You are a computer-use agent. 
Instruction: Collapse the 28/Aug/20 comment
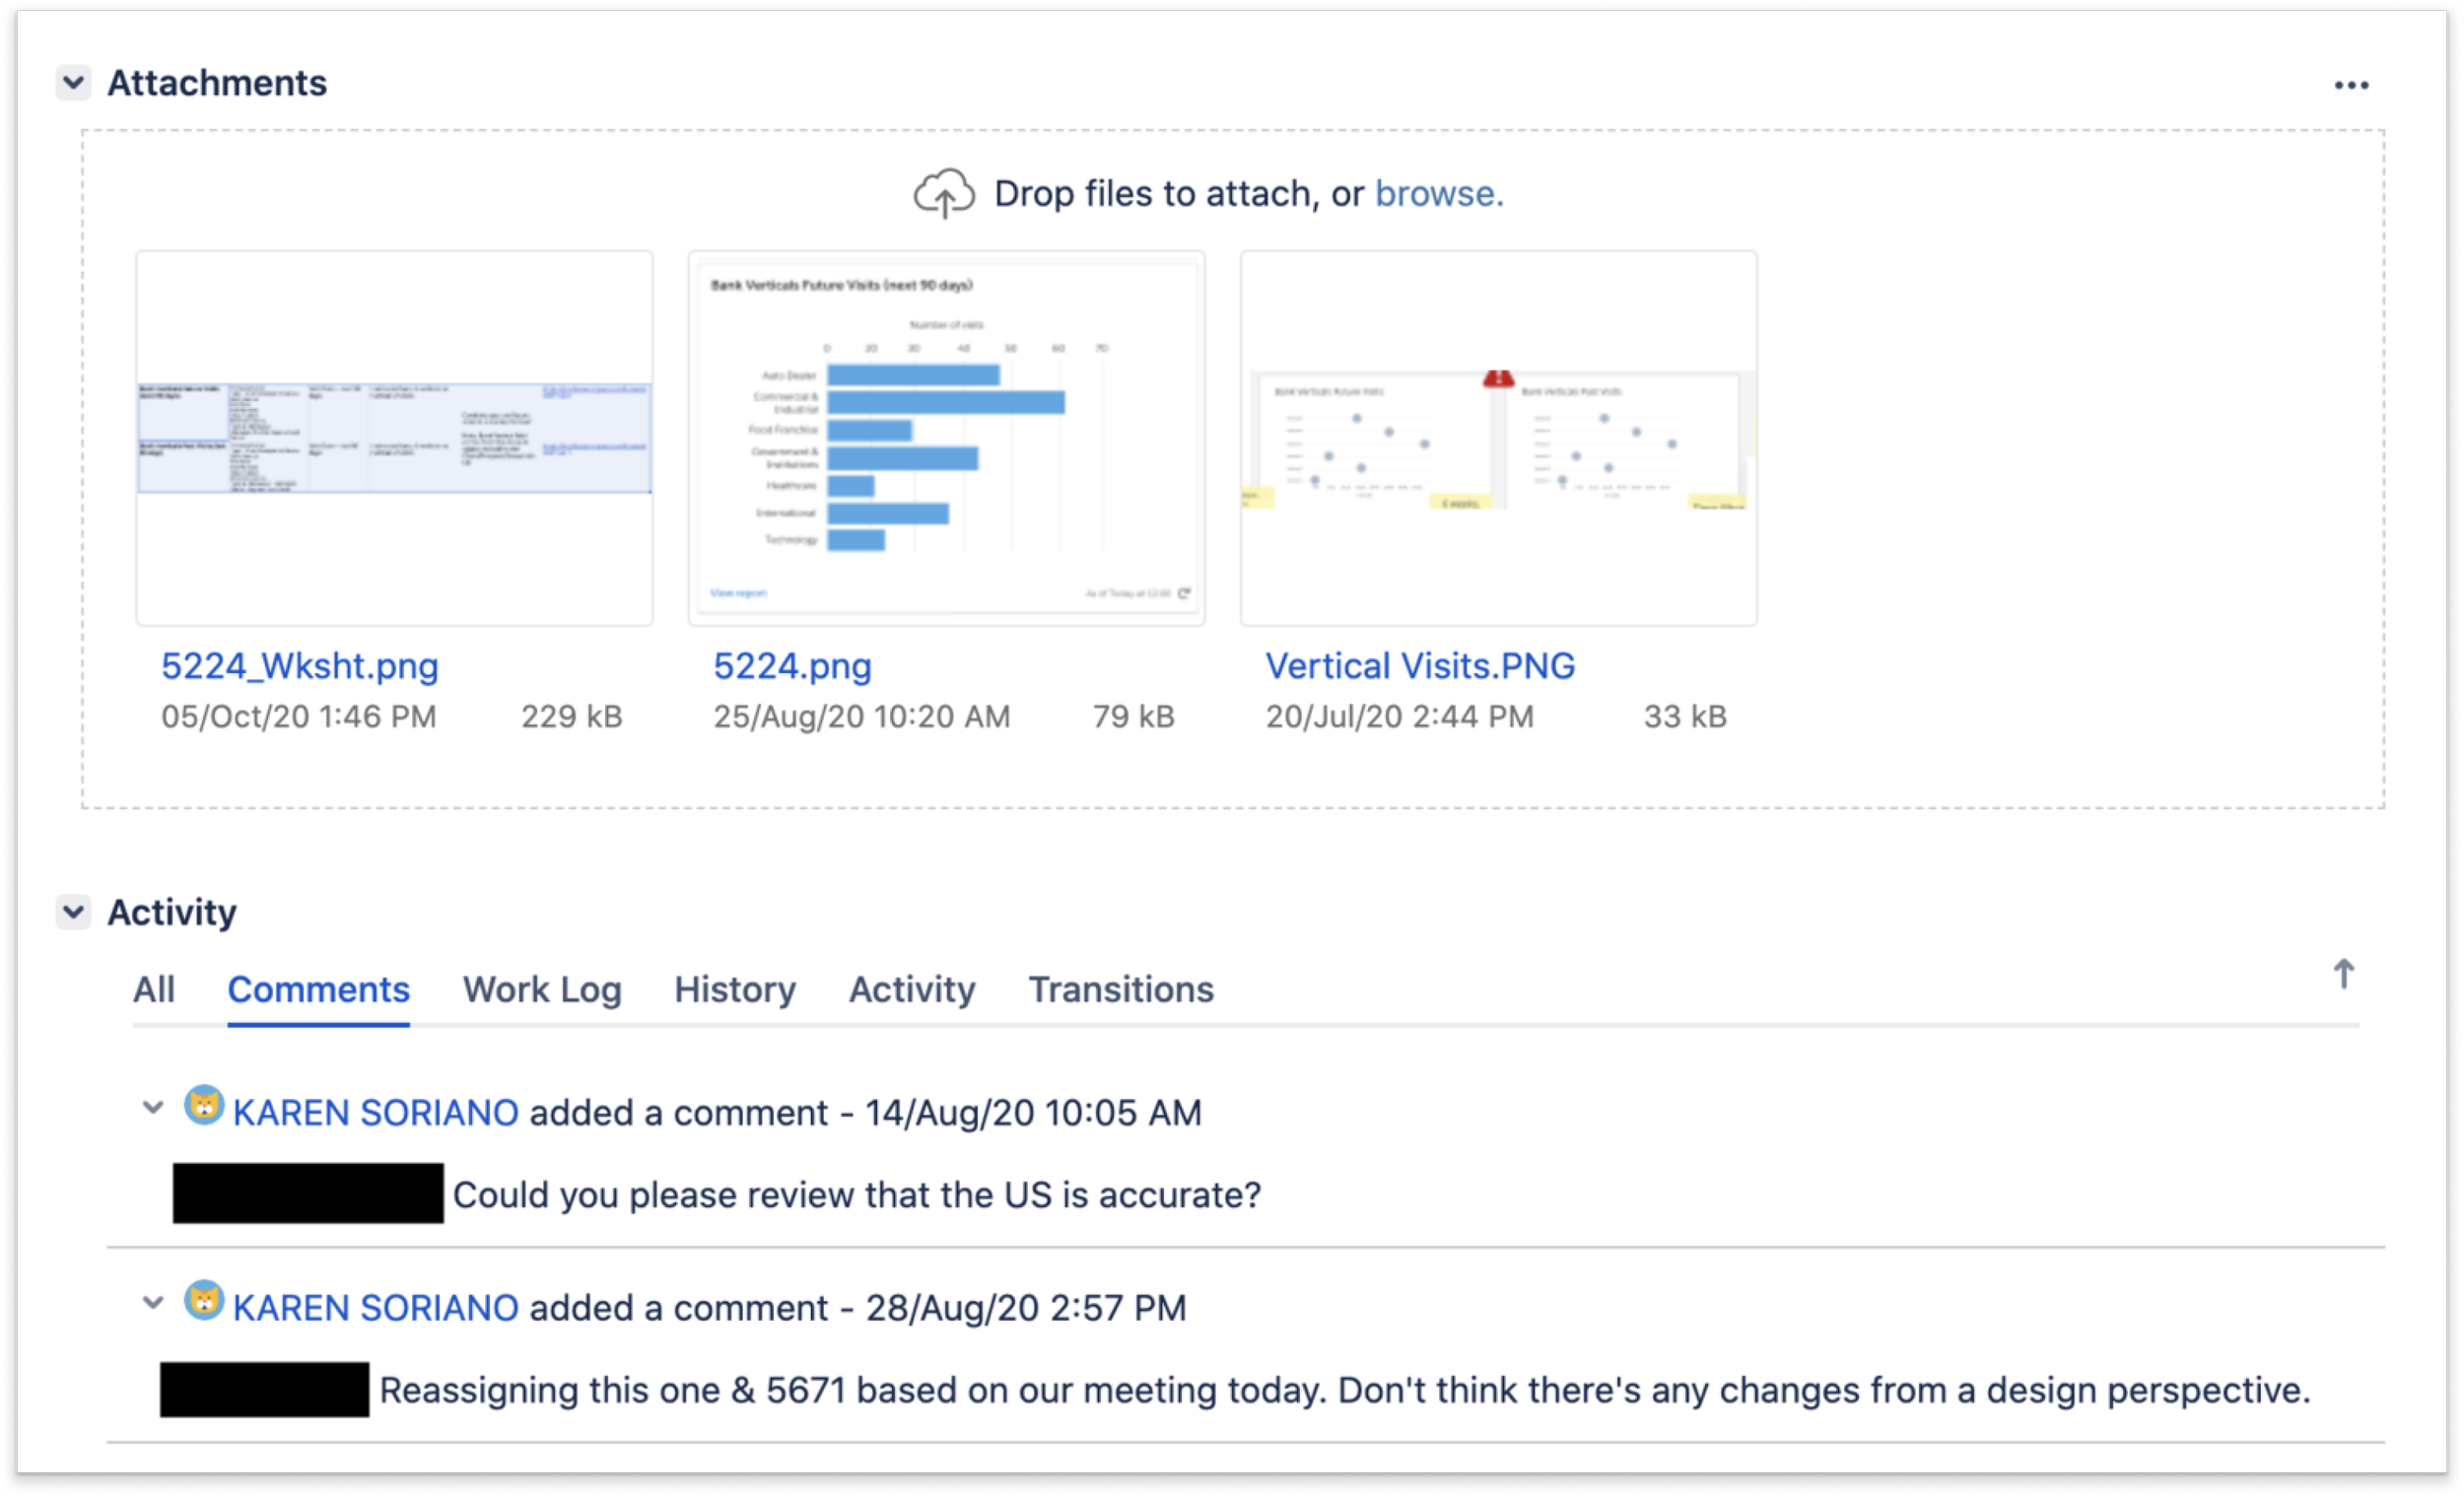click(153, 1303)
